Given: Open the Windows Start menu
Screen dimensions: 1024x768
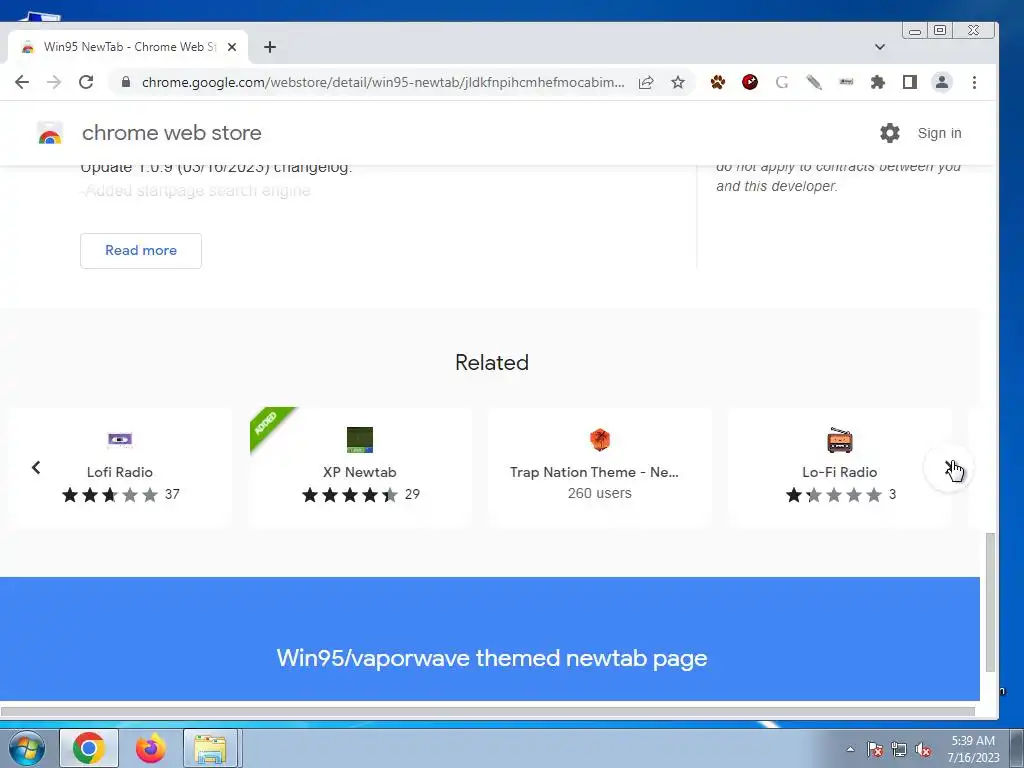Looking at the screenshot, I should pos(25,749).
